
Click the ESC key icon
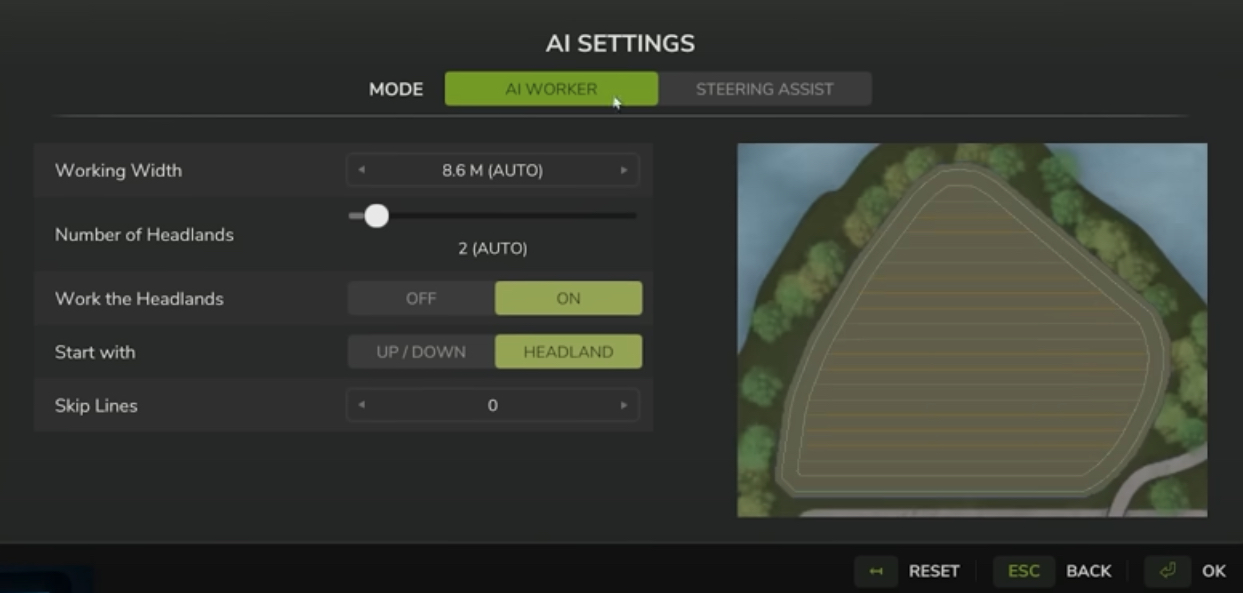point(1023,571)
